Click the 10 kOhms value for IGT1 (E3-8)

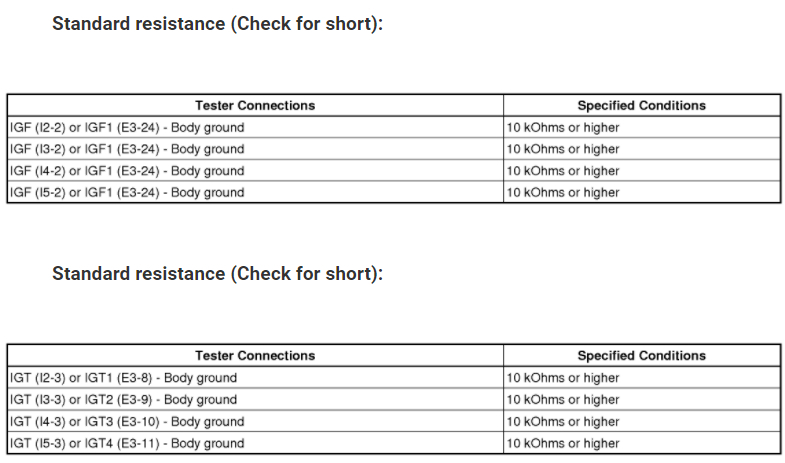click(563, 378)
